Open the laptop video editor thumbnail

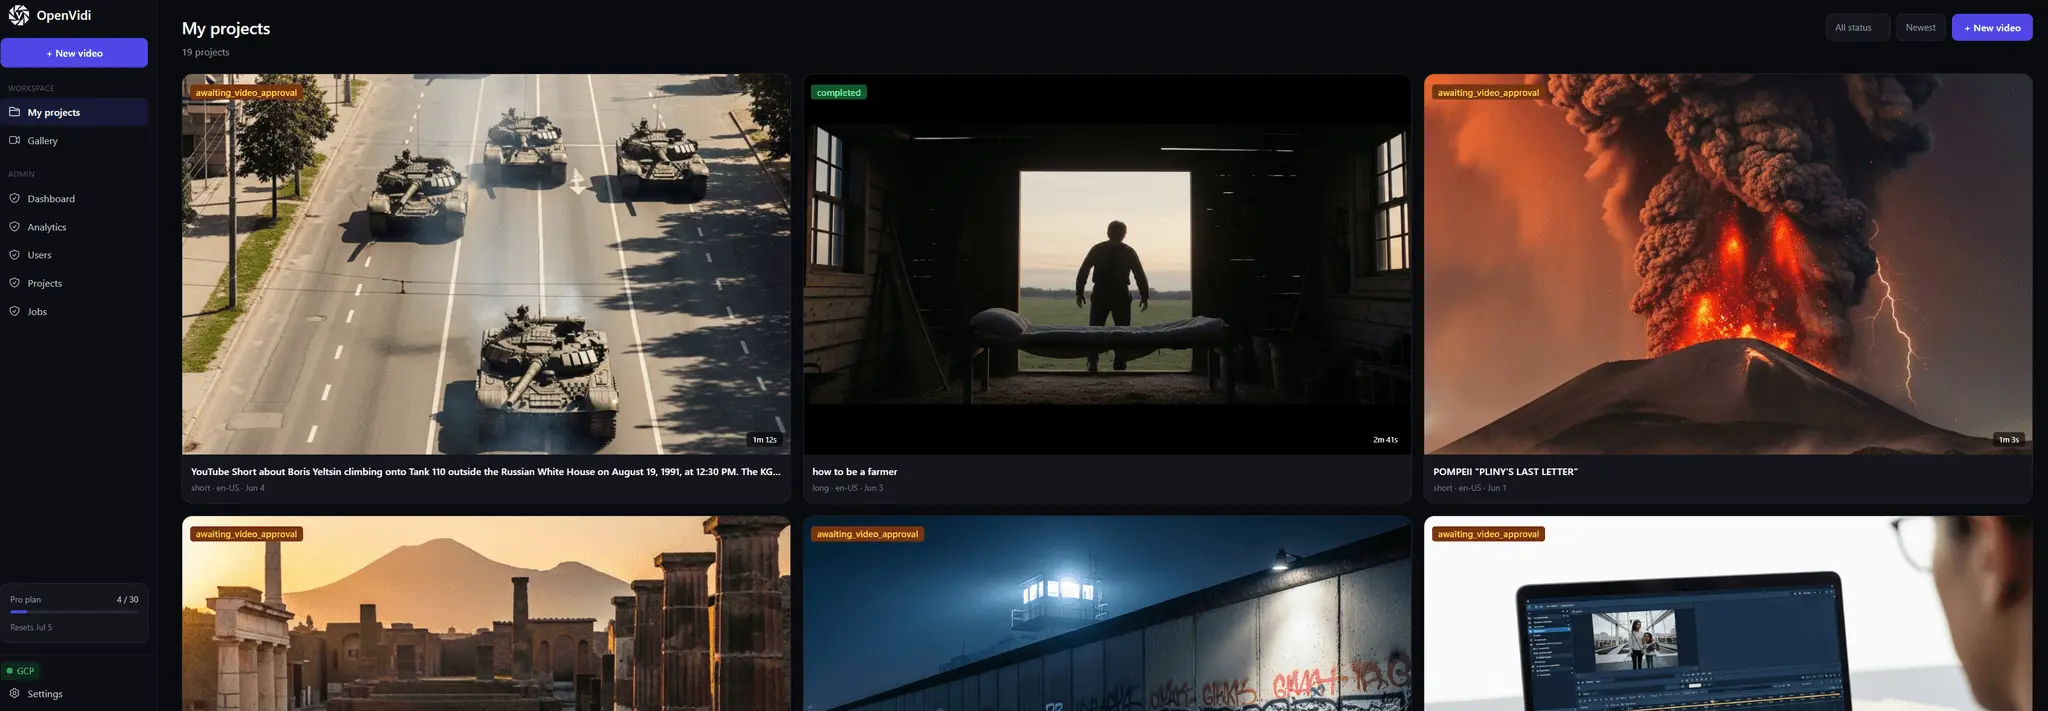(x=1728, y=613)
